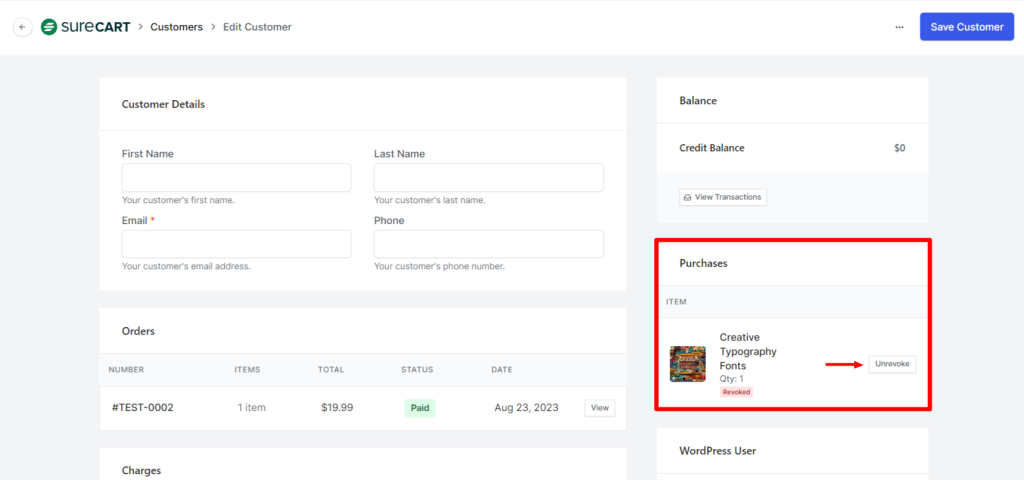Screen dimensions: 1024x480
Task: Click the Orders section heading
Action: click(138, 331)
